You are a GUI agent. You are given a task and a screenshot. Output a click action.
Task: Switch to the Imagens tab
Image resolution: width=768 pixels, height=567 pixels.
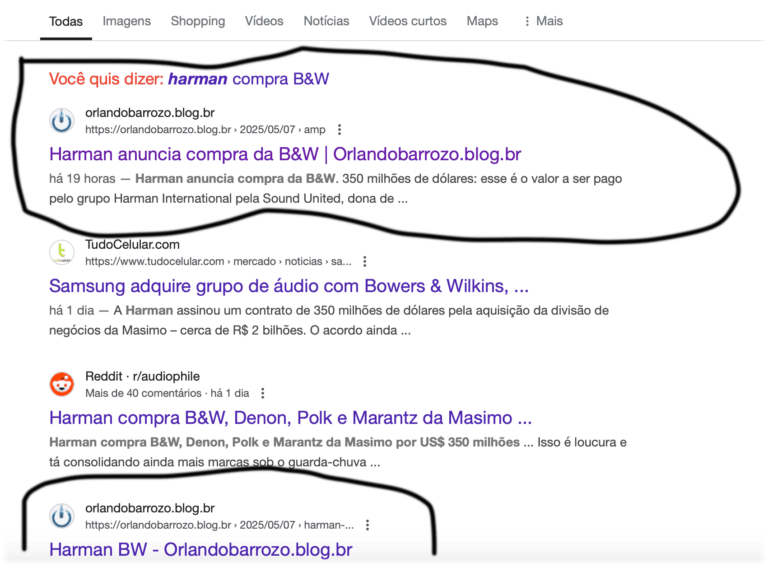[x=127, y=21]
